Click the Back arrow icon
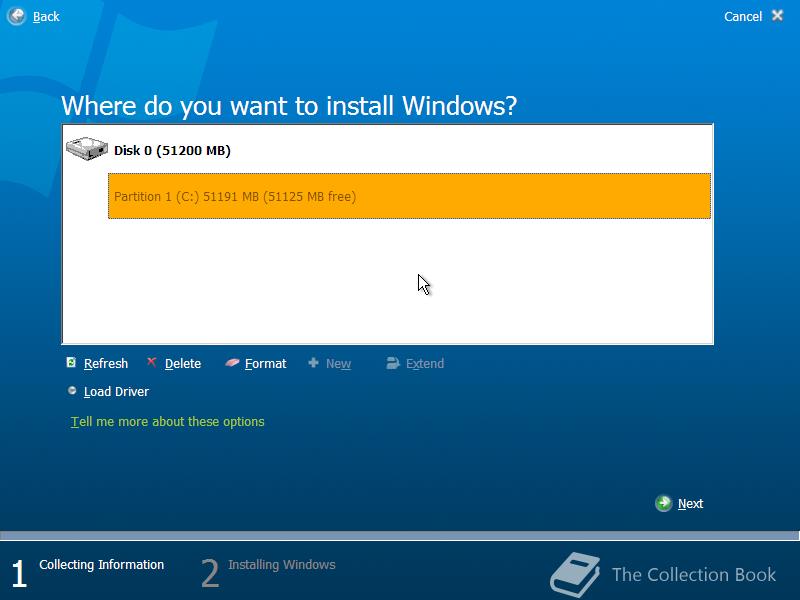Image resolution: width=800 pixels, height=600 pixels. click(16, 16)
